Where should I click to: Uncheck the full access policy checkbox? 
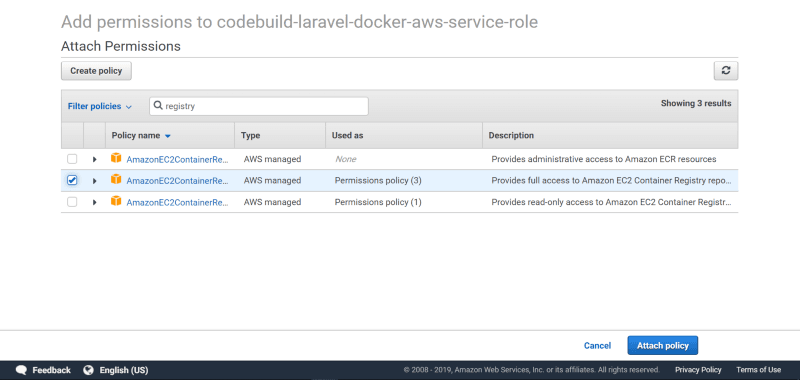click(72, 180)
